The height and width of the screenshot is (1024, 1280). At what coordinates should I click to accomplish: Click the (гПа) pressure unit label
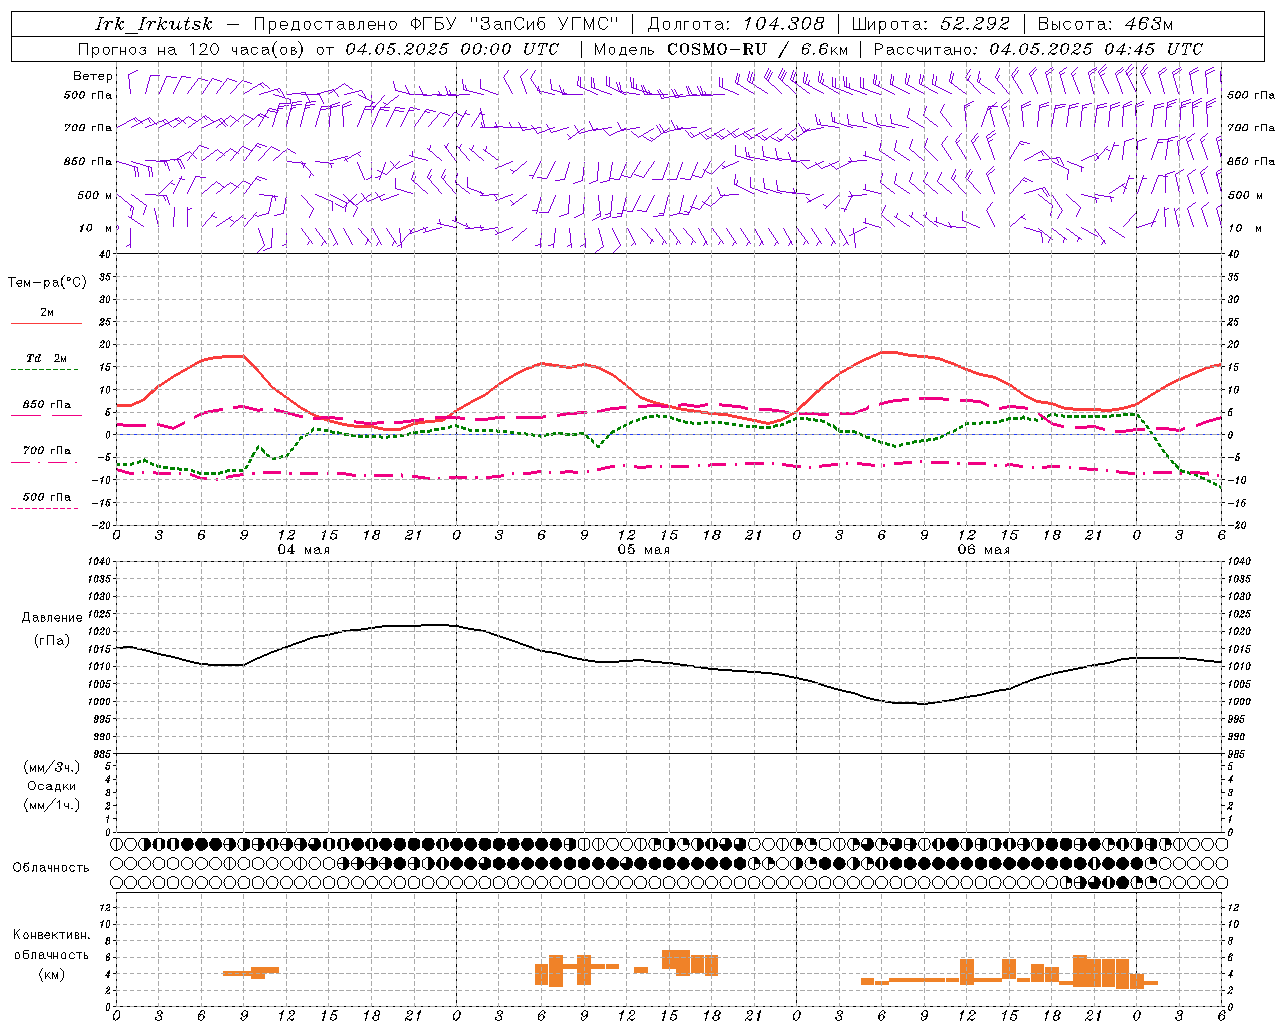[52, 641]
